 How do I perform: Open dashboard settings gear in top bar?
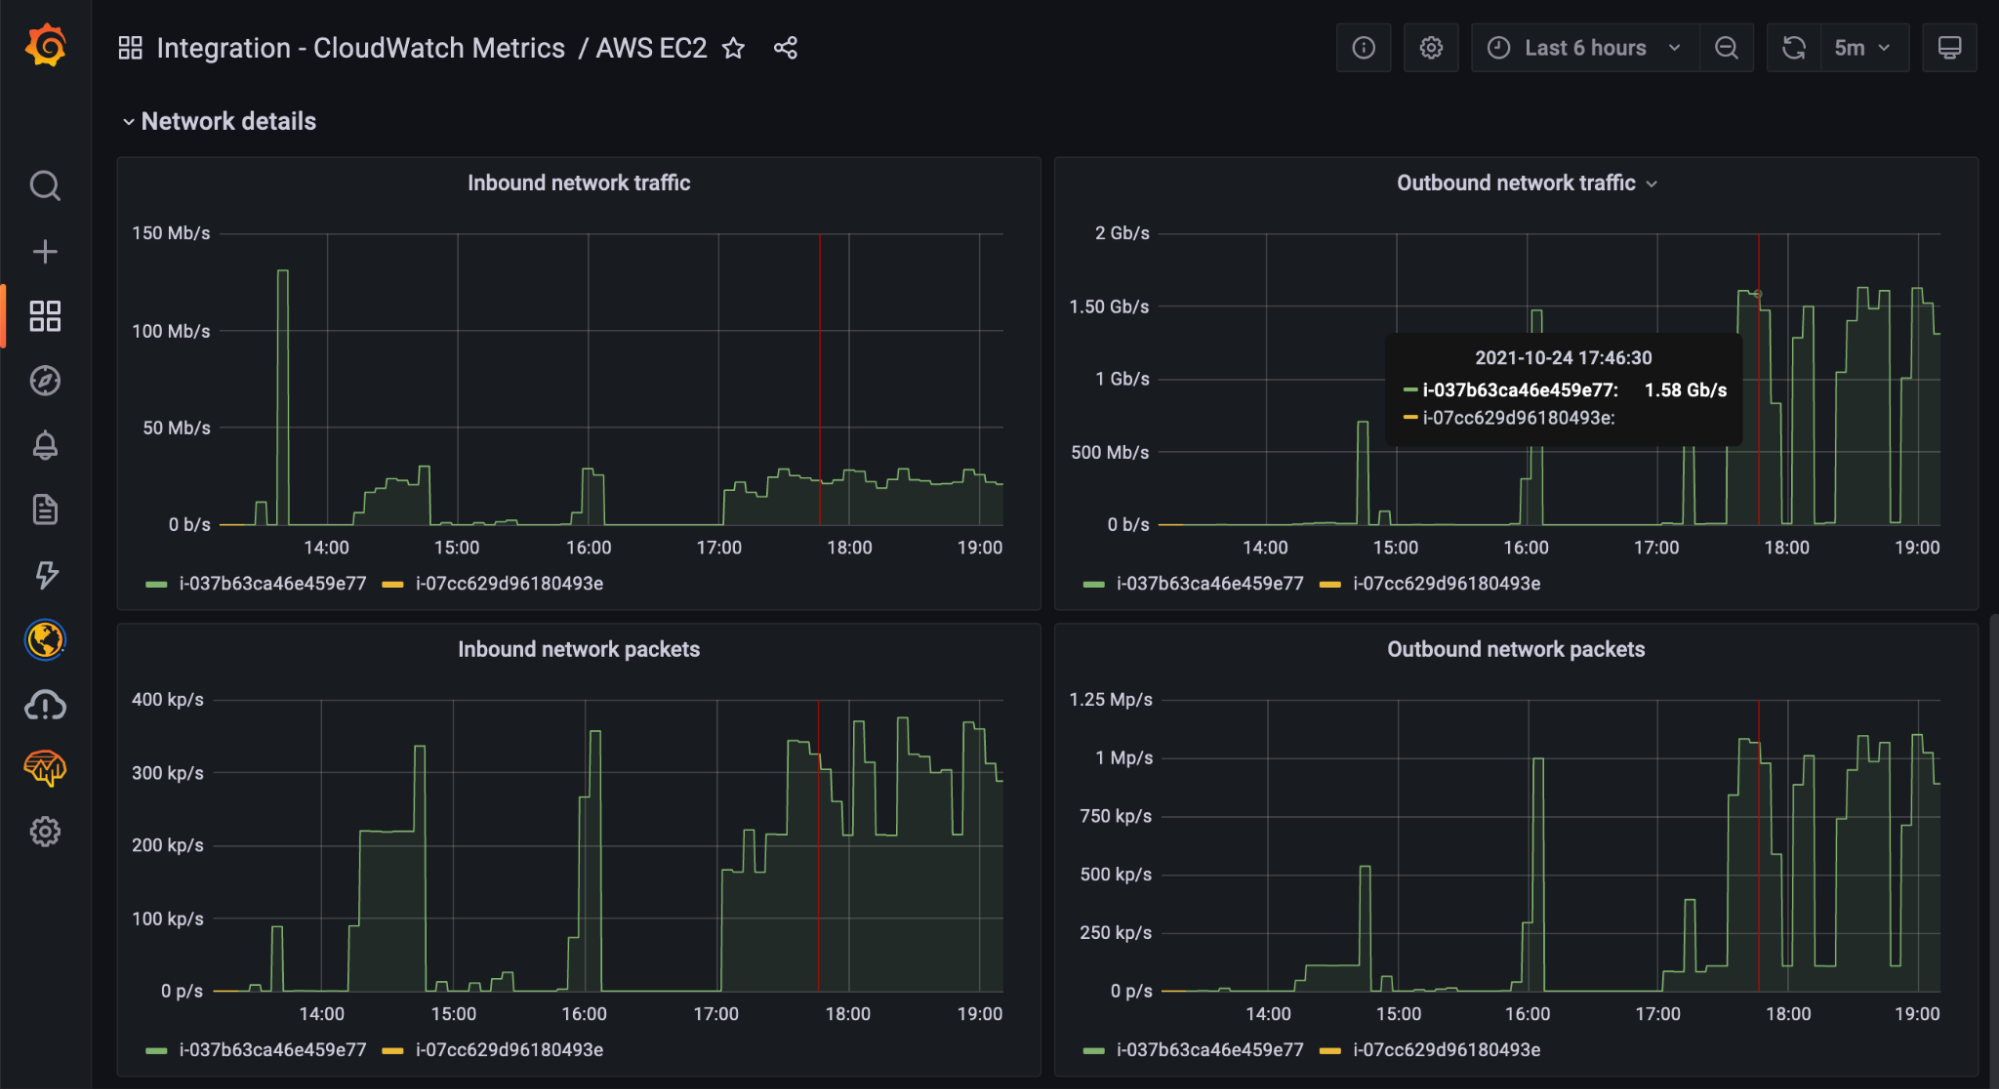1431,48
